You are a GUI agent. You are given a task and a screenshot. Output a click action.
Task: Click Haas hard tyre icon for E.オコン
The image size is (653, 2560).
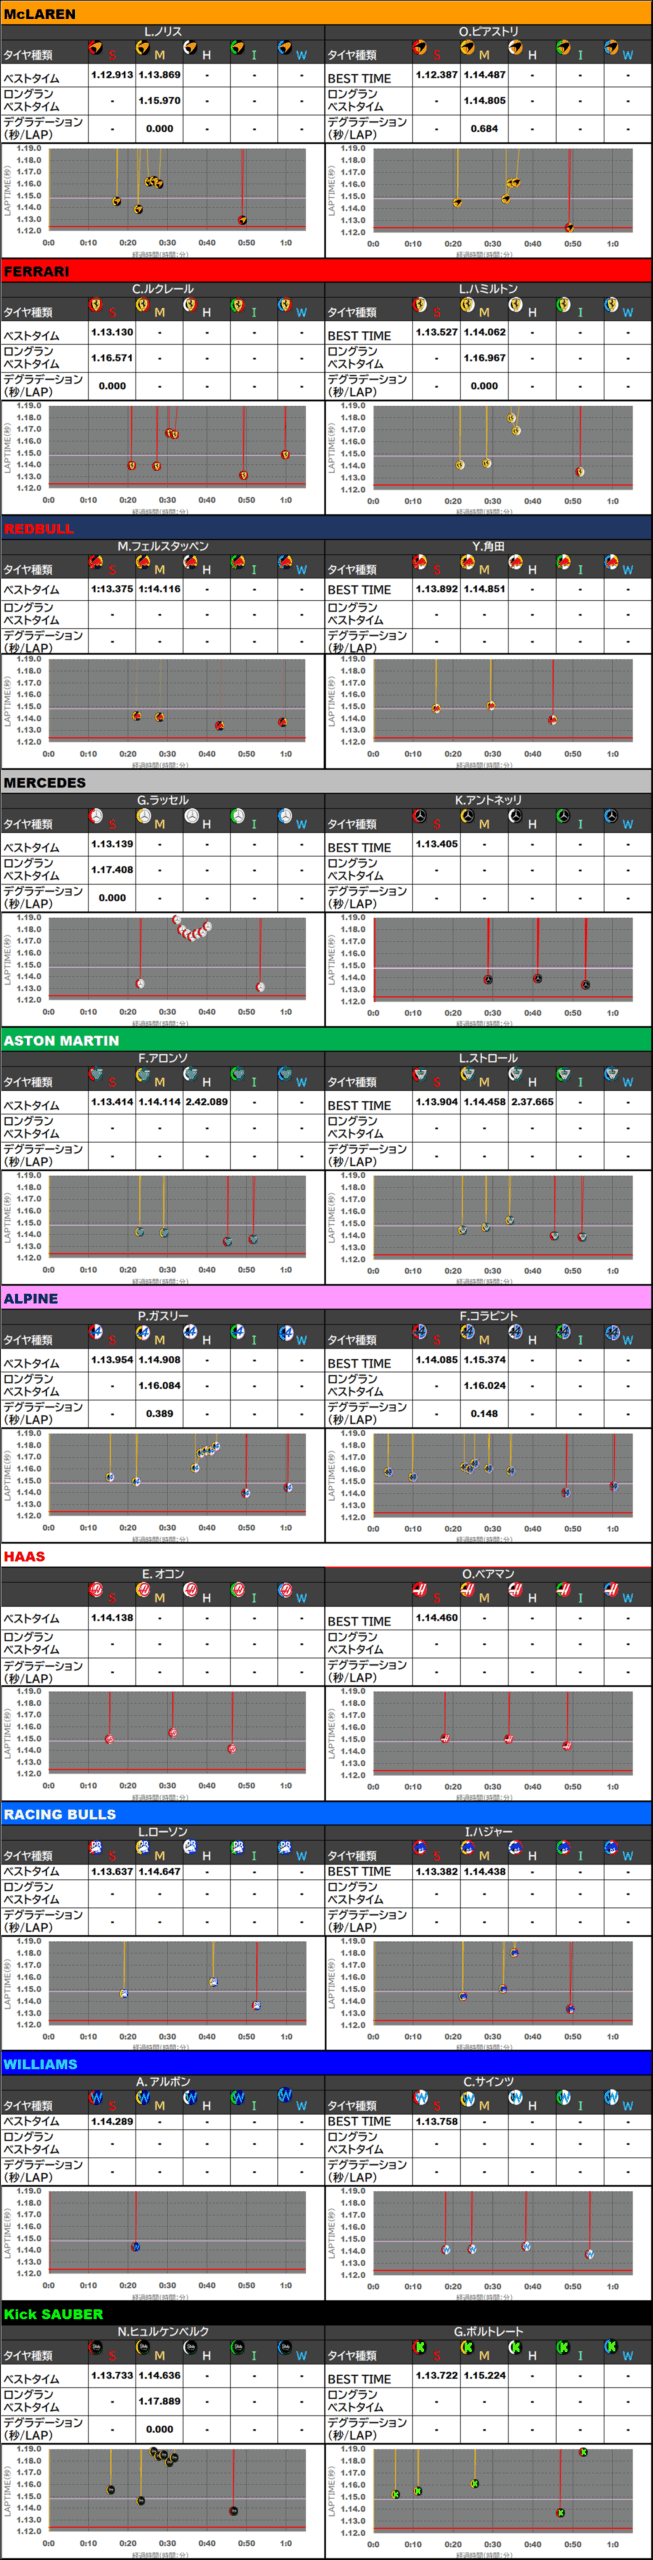[190, 1590]
